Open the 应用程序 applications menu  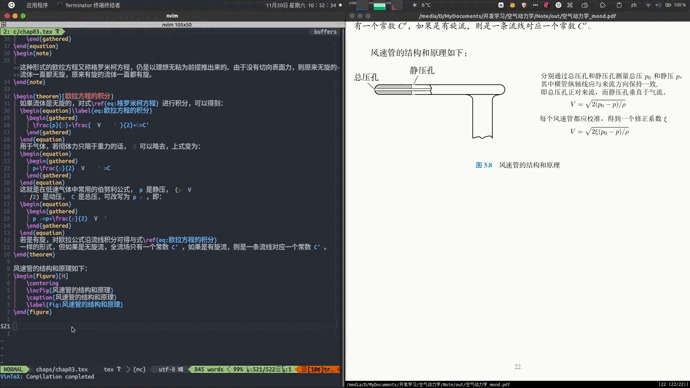tap(37, 5)
